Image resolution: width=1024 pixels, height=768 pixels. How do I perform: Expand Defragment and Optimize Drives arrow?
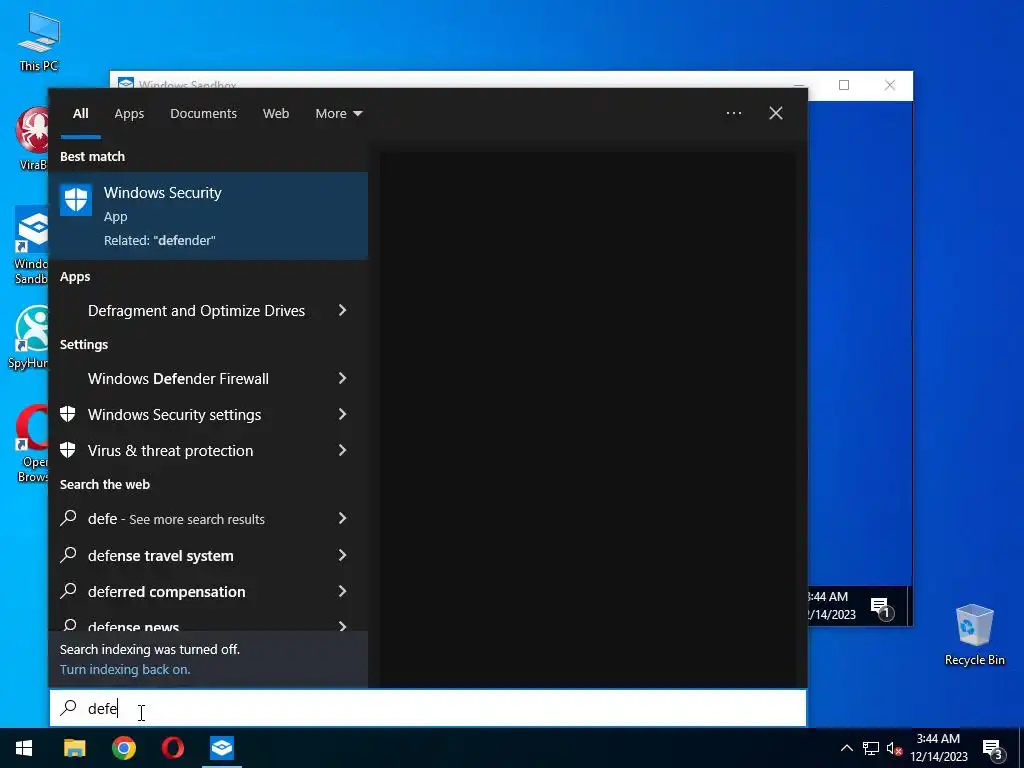point(342,310)
